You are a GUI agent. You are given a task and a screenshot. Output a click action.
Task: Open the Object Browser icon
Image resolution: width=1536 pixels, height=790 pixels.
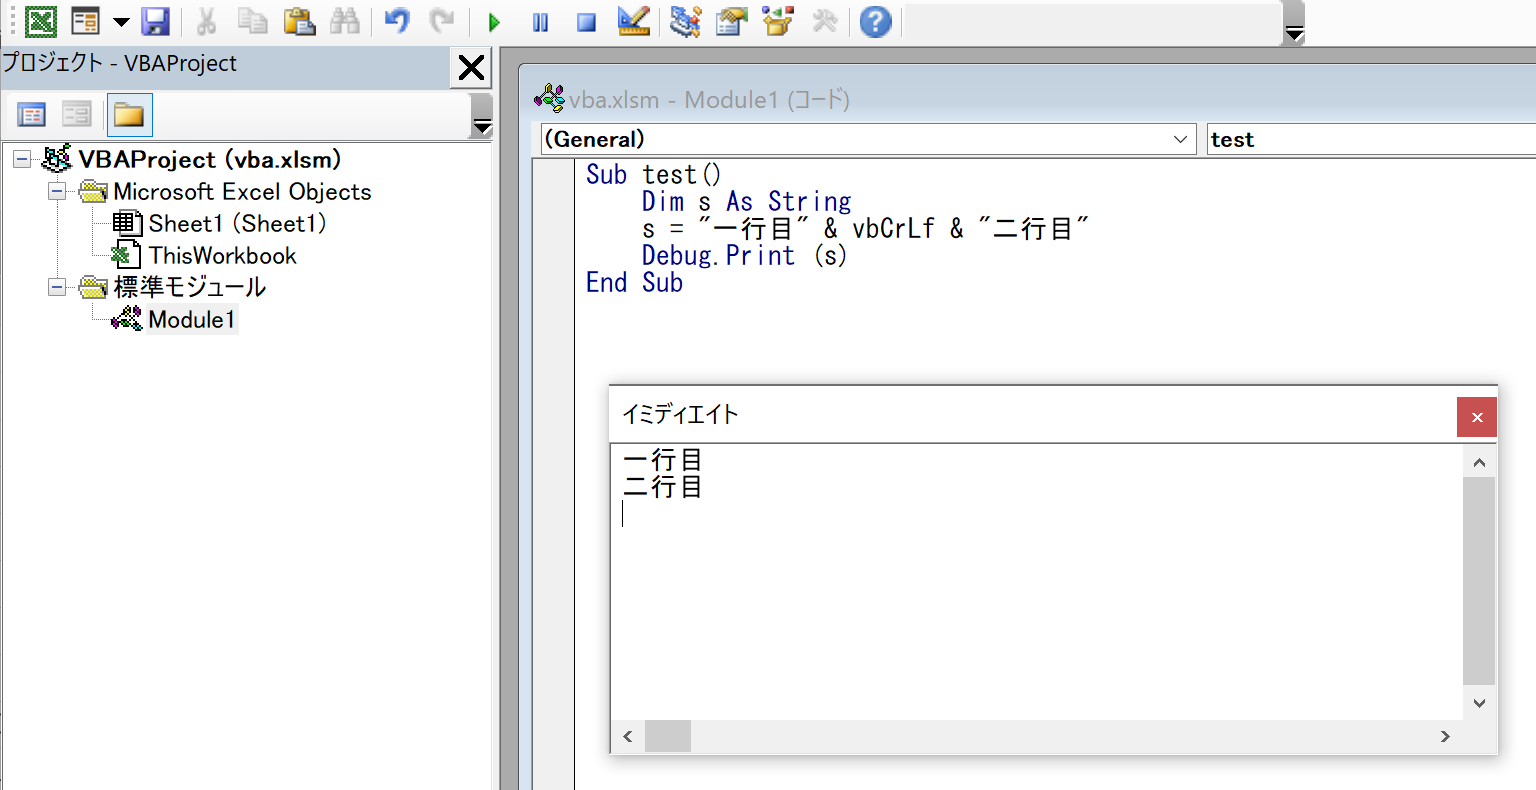pos(778,21)
